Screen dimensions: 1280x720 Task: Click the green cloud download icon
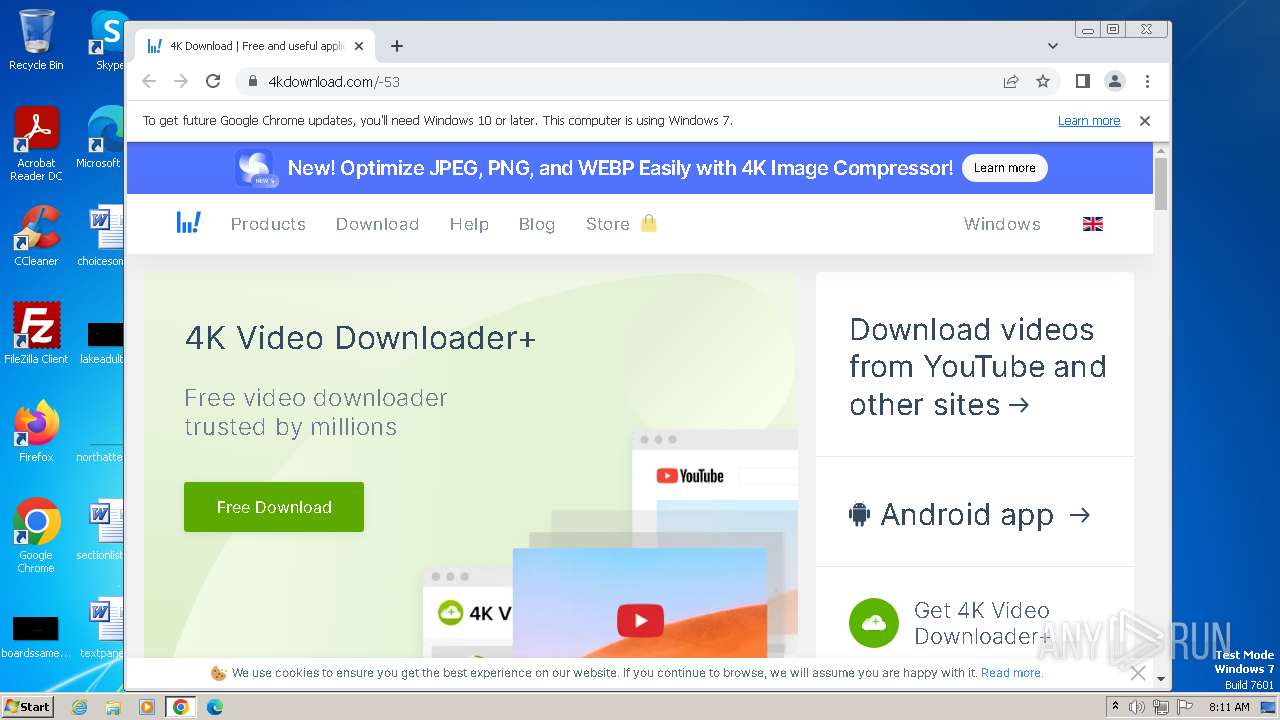874,623
